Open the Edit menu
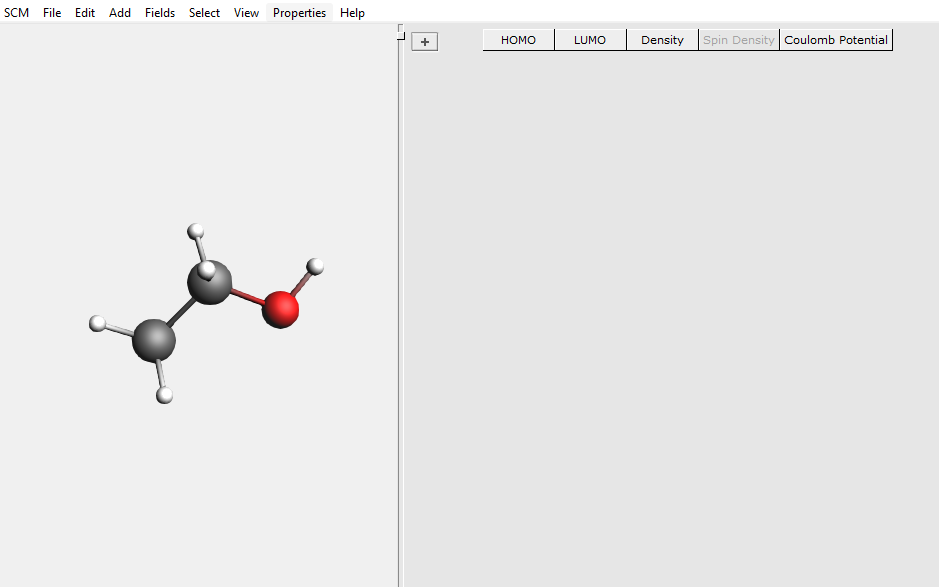 coord(85,13)
